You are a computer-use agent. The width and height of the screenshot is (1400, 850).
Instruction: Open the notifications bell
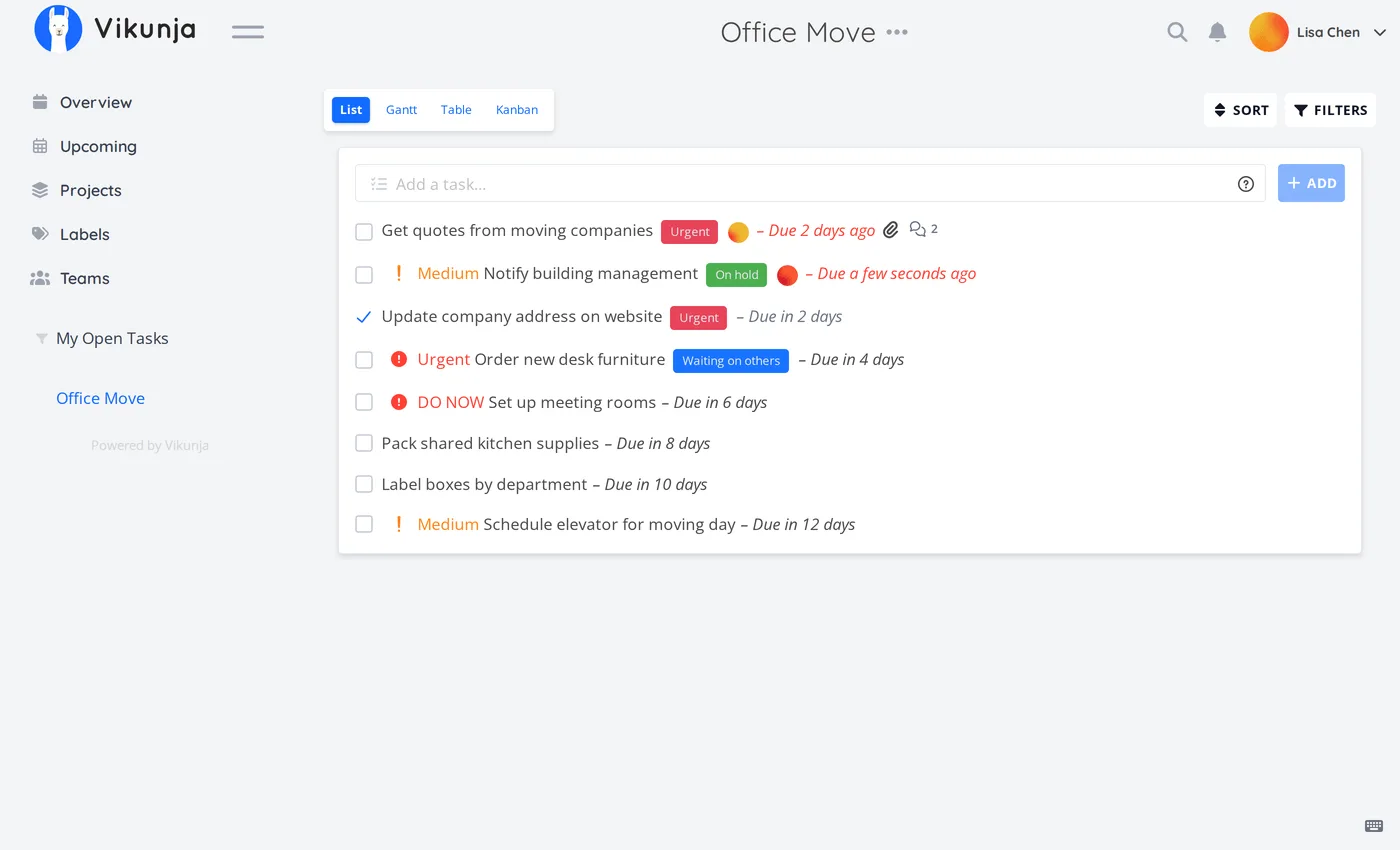click(x=1217, y=32)
